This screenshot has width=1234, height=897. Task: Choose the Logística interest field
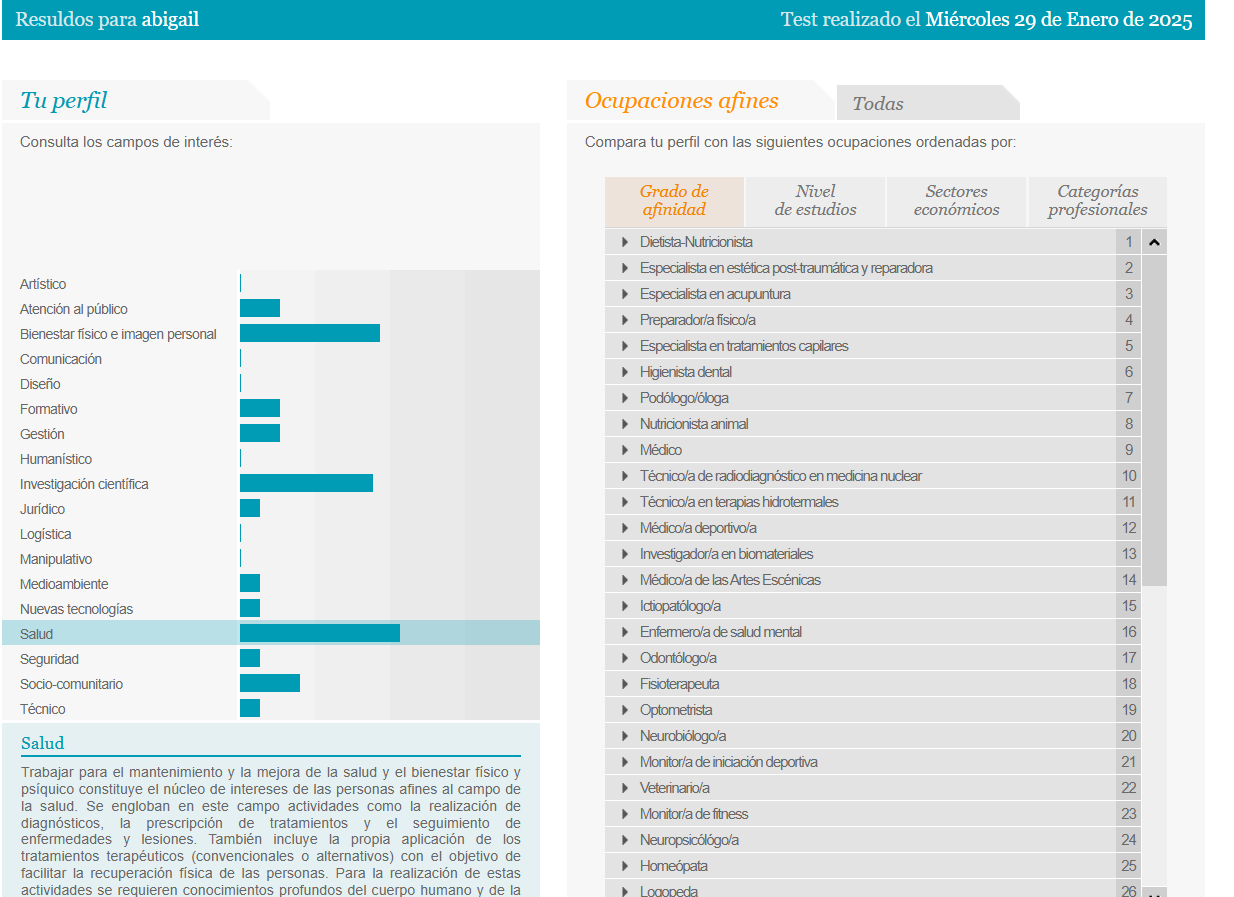pyautogui.click(x=46, y=534)
